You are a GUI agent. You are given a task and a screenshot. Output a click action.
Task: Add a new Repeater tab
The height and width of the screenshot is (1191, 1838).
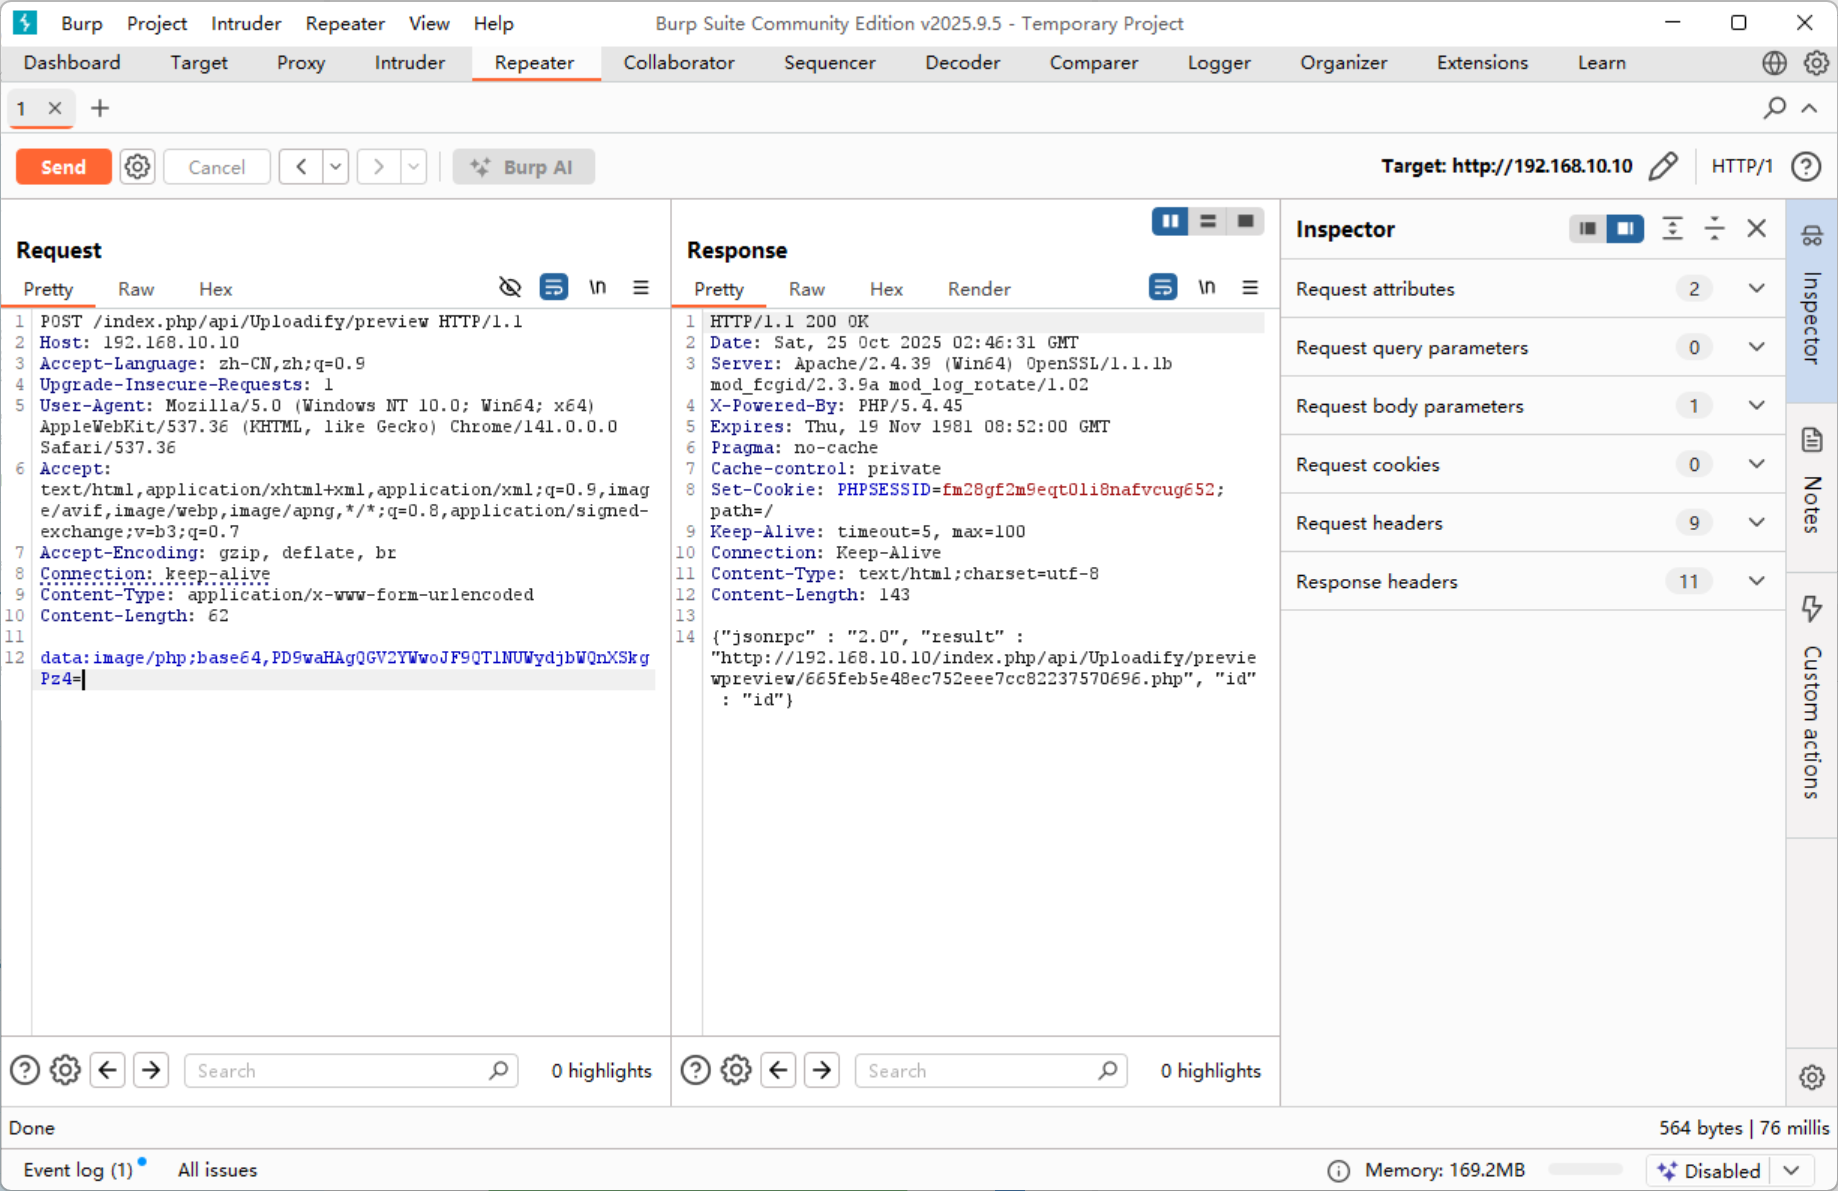100,108
